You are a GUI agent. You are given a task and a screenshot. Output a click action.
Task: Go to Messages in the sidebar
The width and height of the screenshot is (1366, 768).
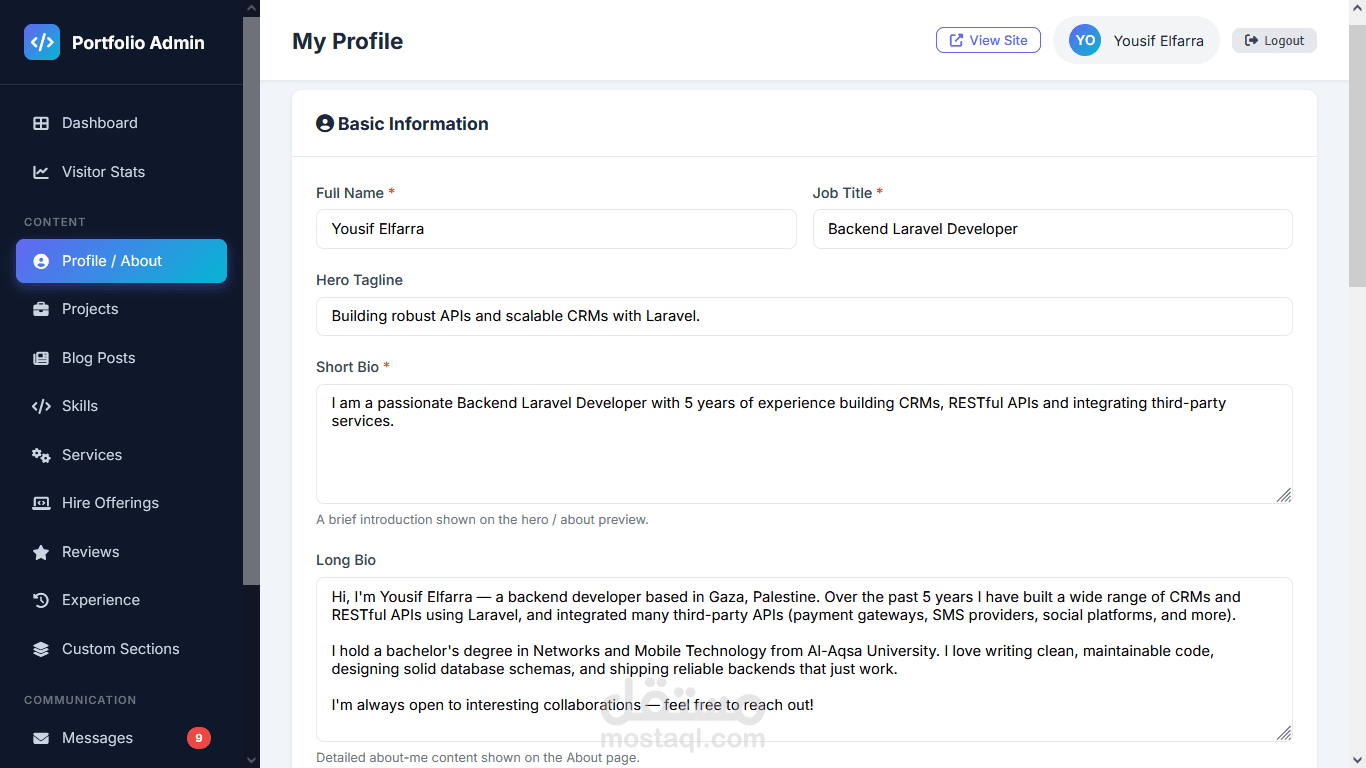pos(122,738)
